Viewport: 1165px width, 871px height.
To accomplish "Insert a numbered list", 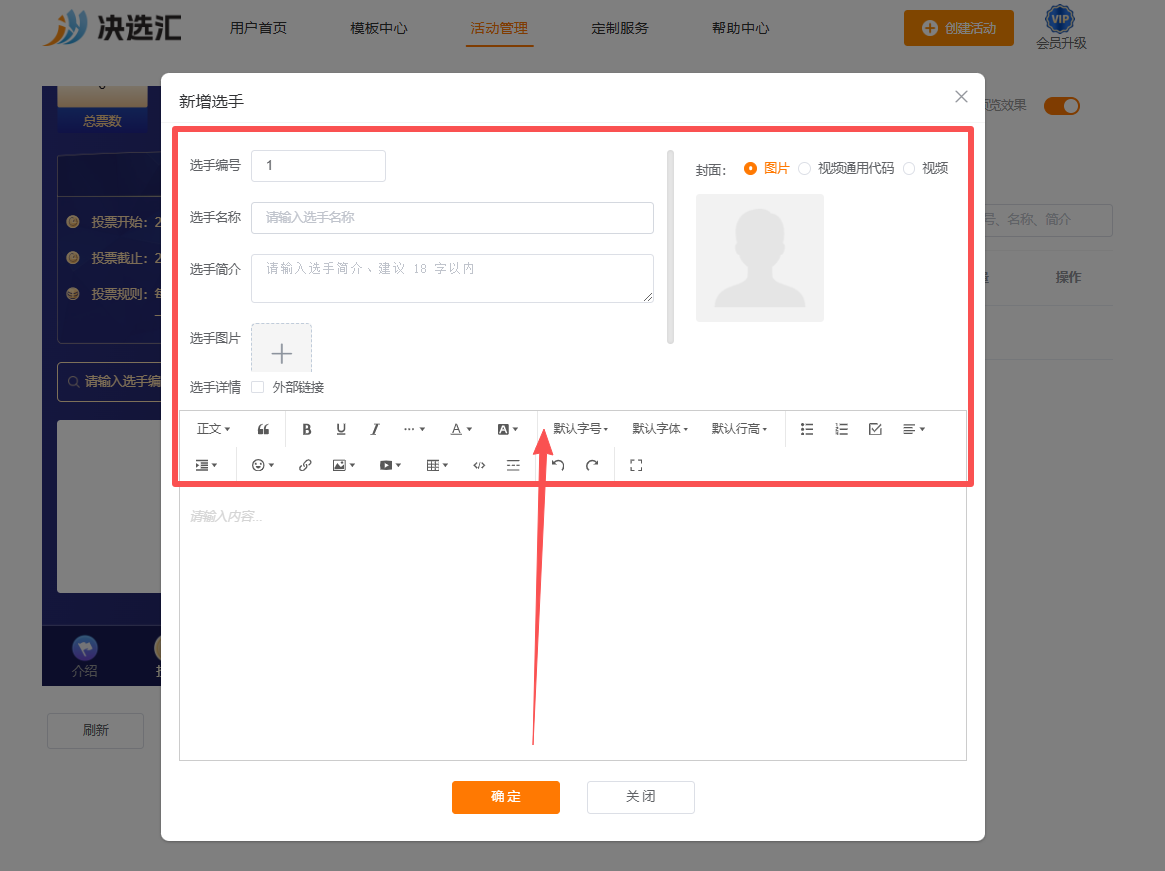I will [x=841, y=429].
